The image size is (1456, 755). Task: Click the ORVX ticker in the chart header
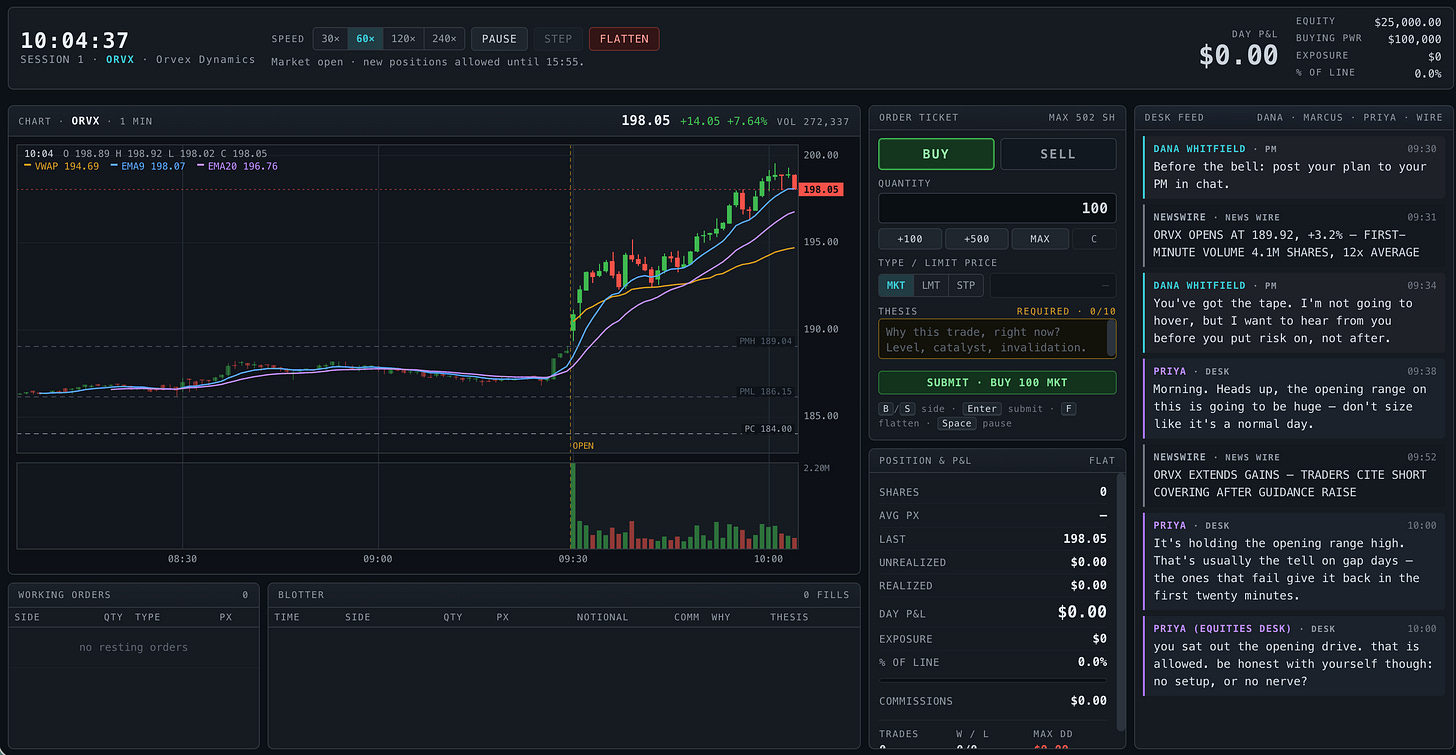pyautogui.click(x=86, y=121)
